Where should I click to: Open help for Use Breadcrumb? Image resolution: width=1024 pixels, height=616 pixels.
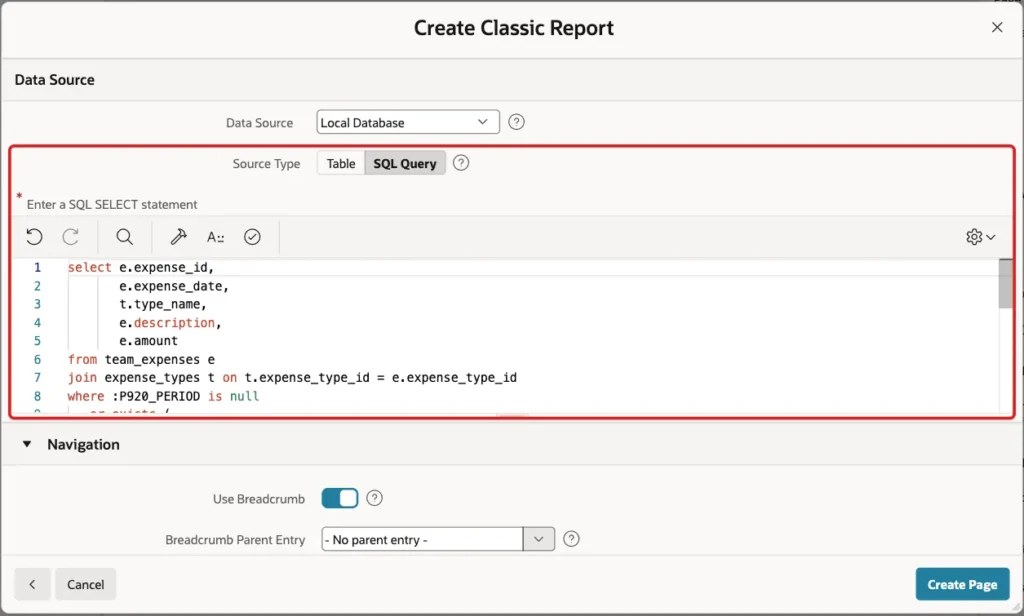374,498
